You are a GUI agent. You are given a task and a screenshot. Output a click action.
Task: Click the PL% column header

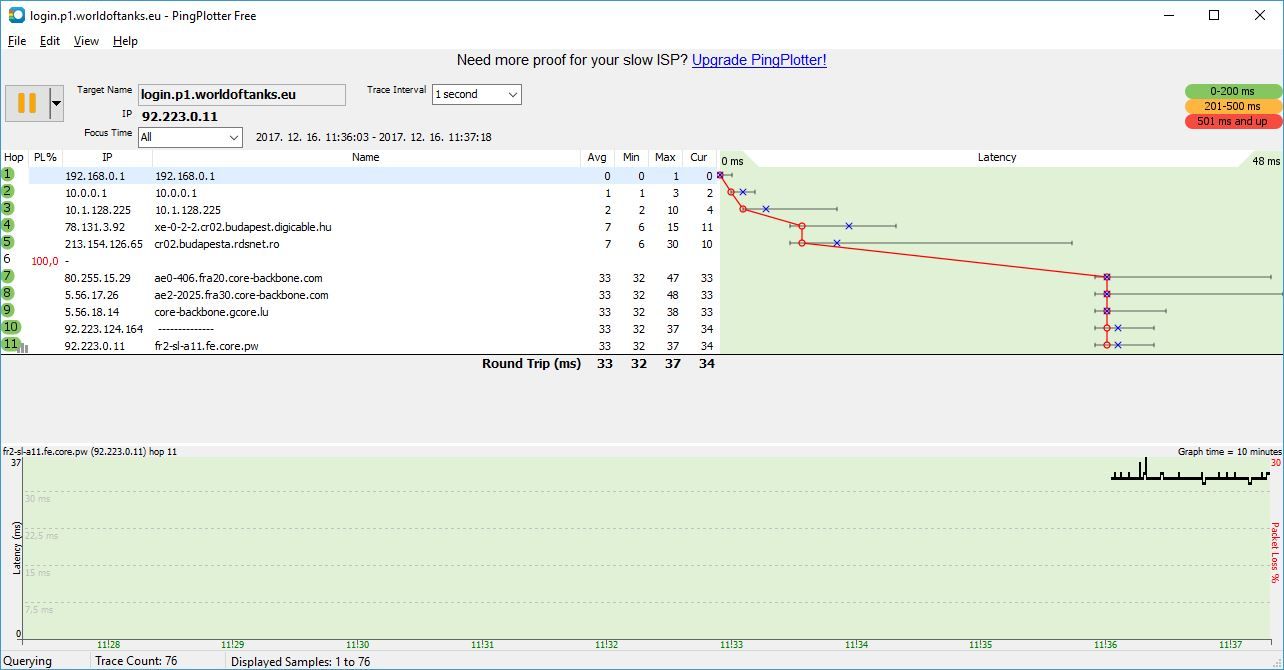pyautogui.click(x=45, y=158)
